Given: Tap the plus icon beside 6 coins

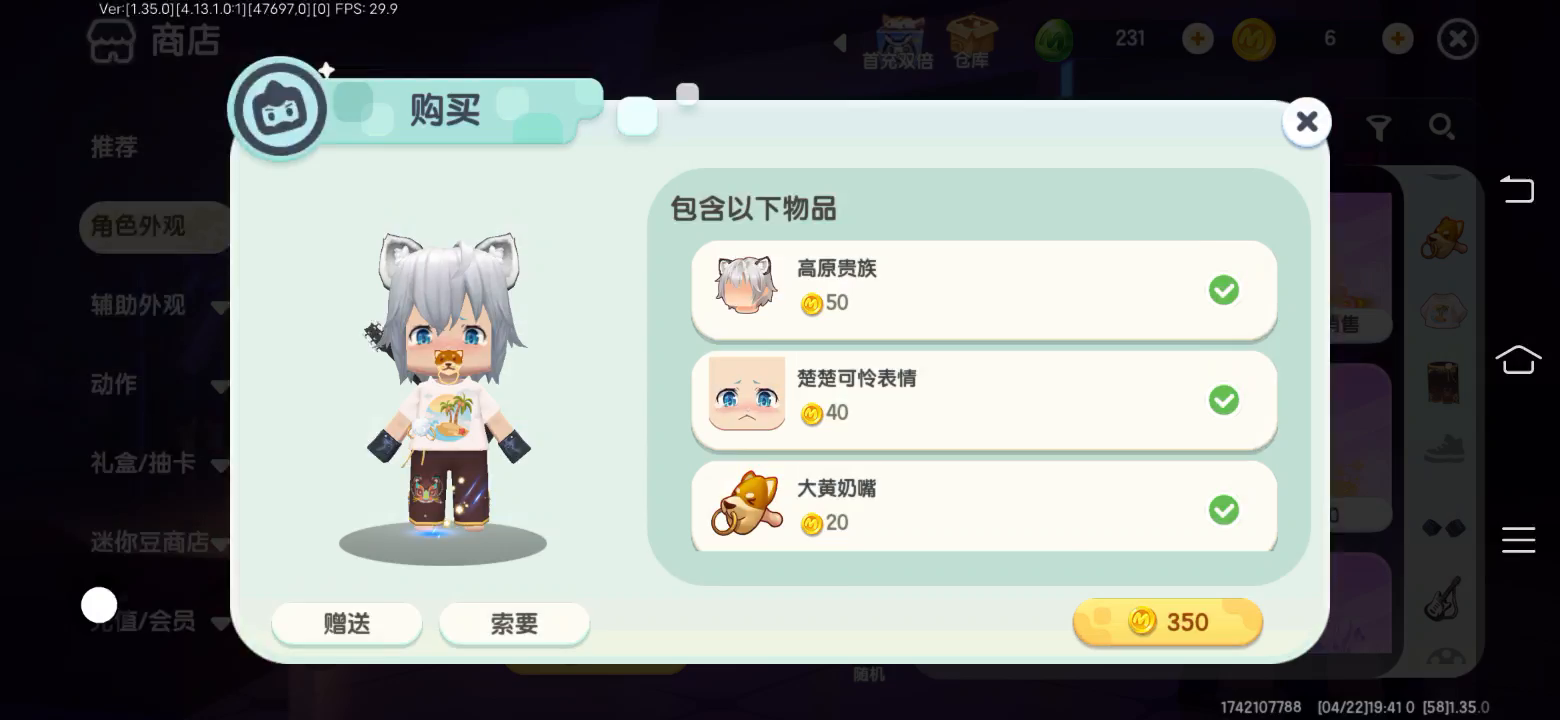Looking at the screenshot, I should pos(1397,39).
